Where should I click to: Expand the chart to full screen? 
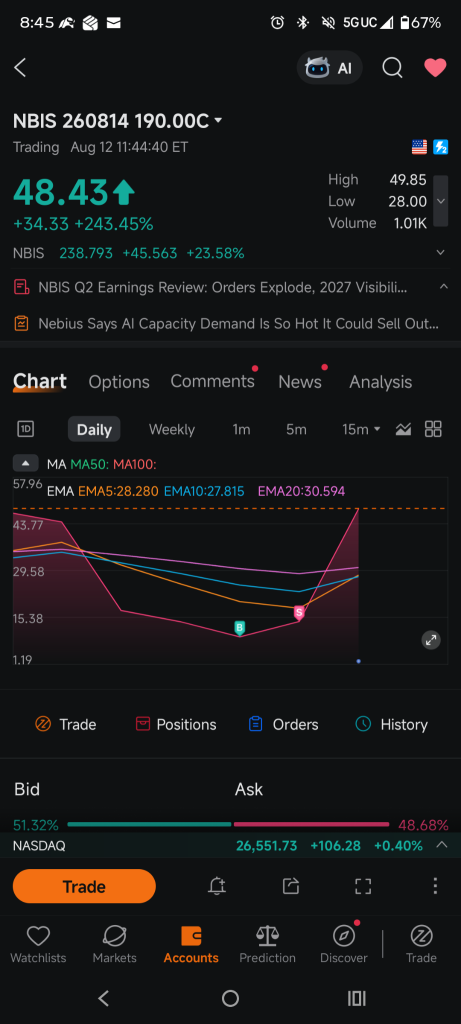pos(363,886)
